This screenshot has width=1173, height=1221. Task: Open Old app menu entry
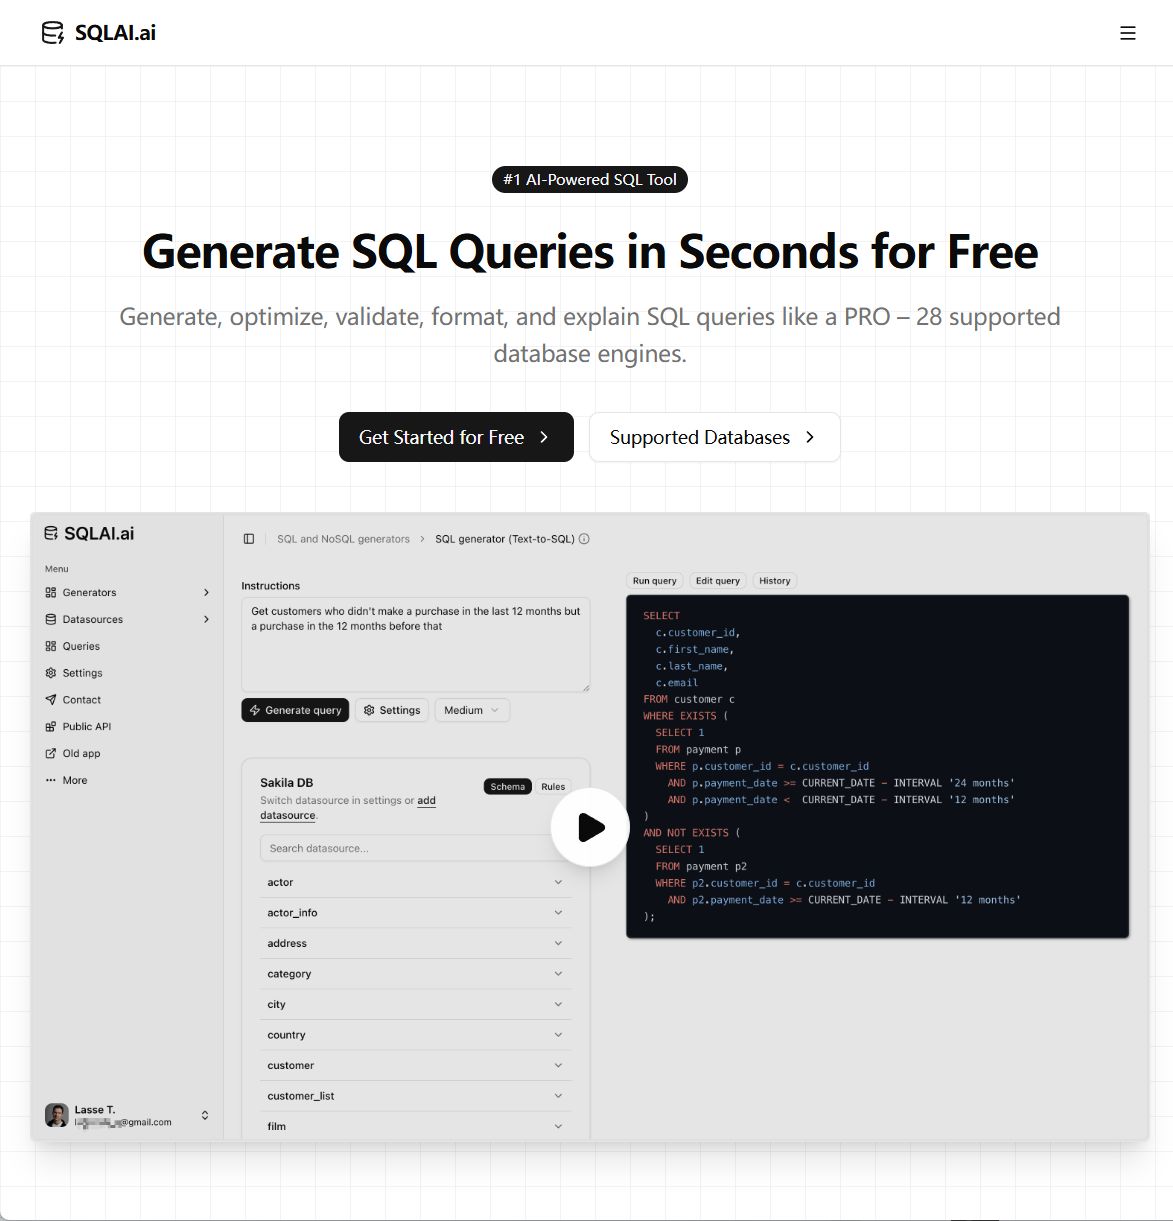pos(82,754)
